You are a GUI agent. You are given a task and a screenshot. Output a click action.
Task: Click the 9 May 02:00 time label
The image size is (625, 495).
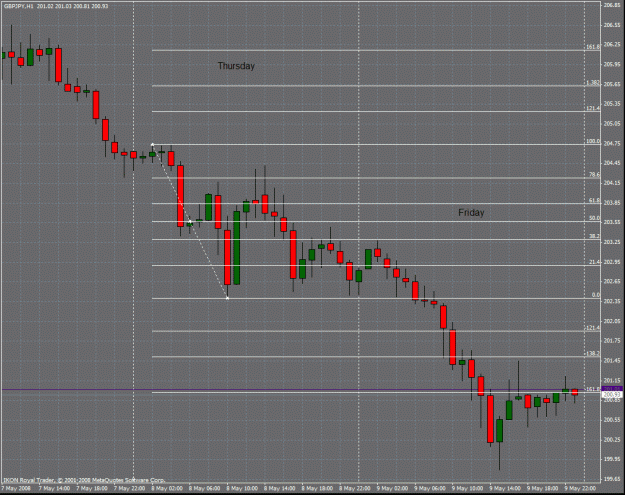coord(393,489)
